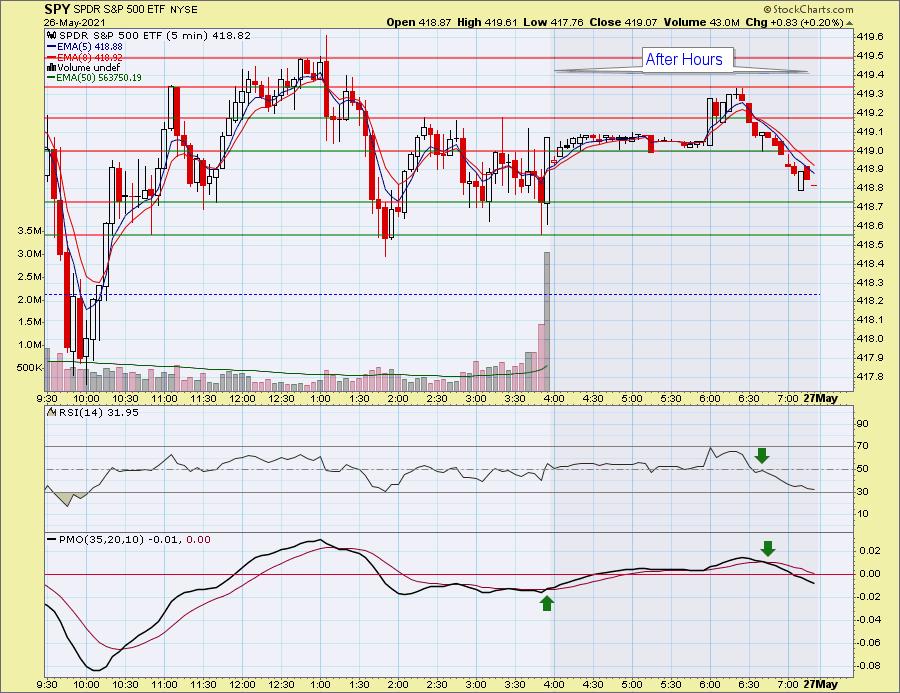Click the 419.6 price axis label
Image resolution: width=900 pixels, height=693 pixels.
tap(870, 37)
